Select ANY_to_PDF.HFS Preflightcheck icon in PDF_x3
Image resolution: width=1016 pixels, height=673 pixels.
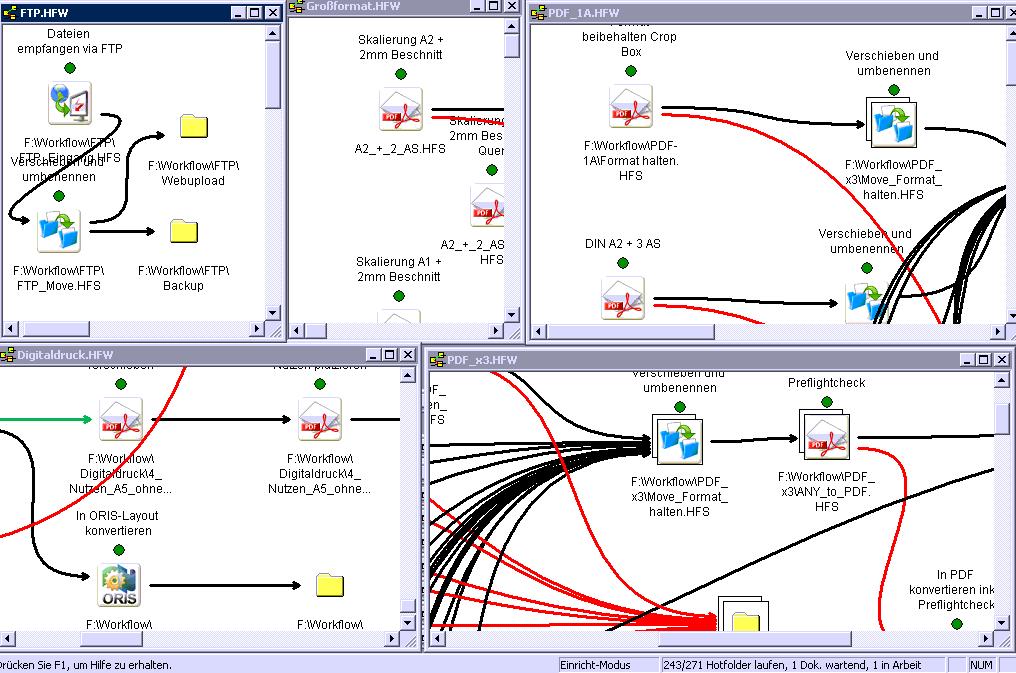tap(824, 435)
